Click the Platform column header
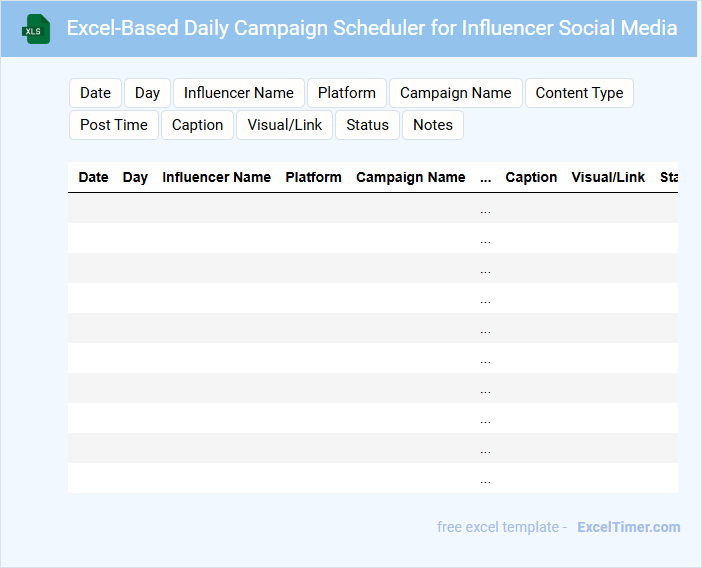 pos(313,177)
